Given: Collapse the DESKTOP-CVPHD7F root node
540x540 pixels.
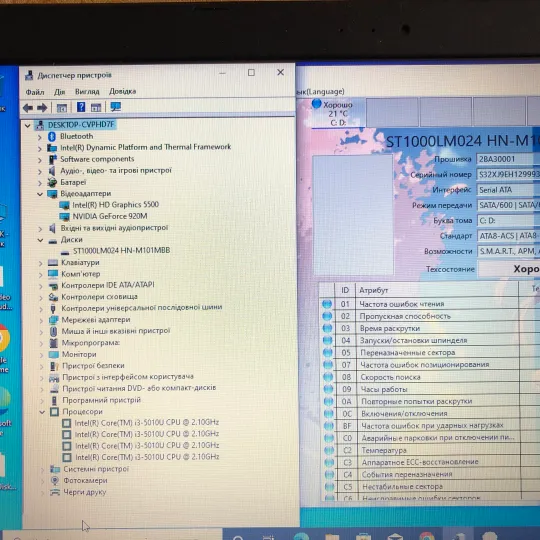Looking at the screenshot, I should click(x=28, y=126).
